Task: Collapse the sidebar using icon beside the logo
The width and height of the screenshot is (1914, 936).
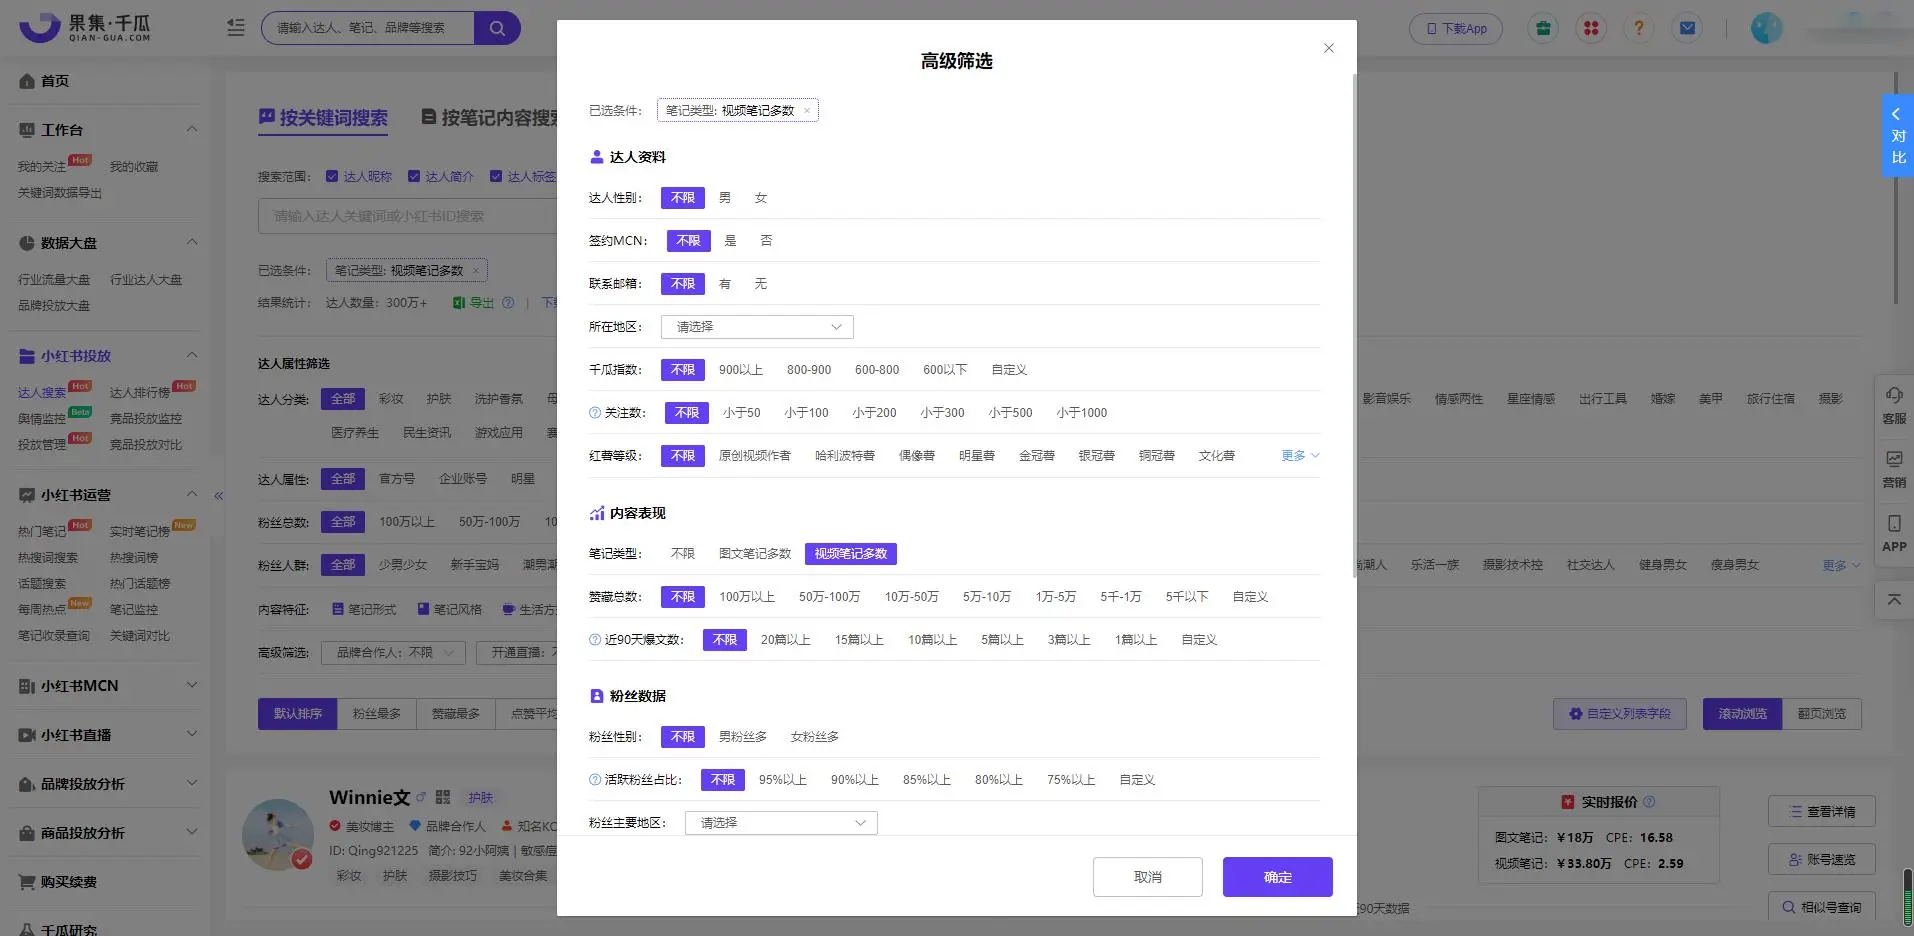Action: pos(235,27)
